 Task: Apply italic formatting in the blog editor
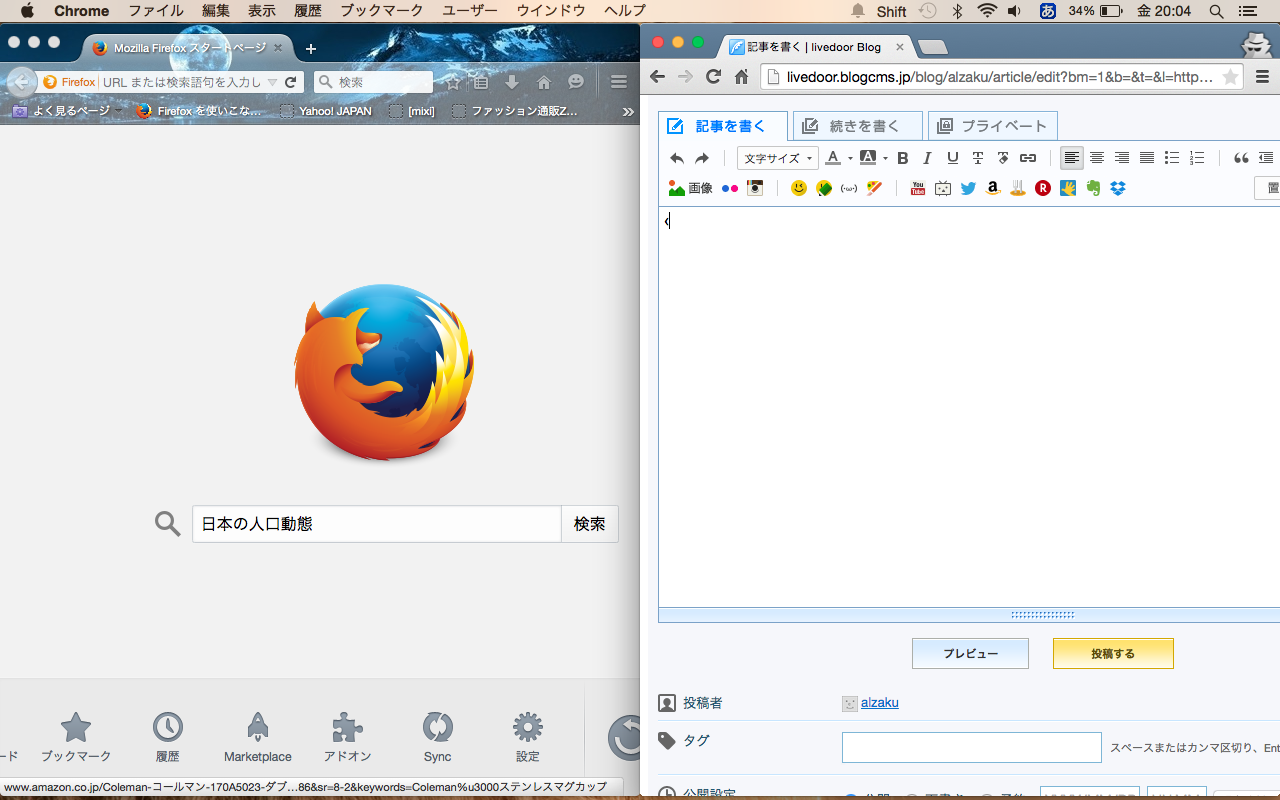(927, 158)
